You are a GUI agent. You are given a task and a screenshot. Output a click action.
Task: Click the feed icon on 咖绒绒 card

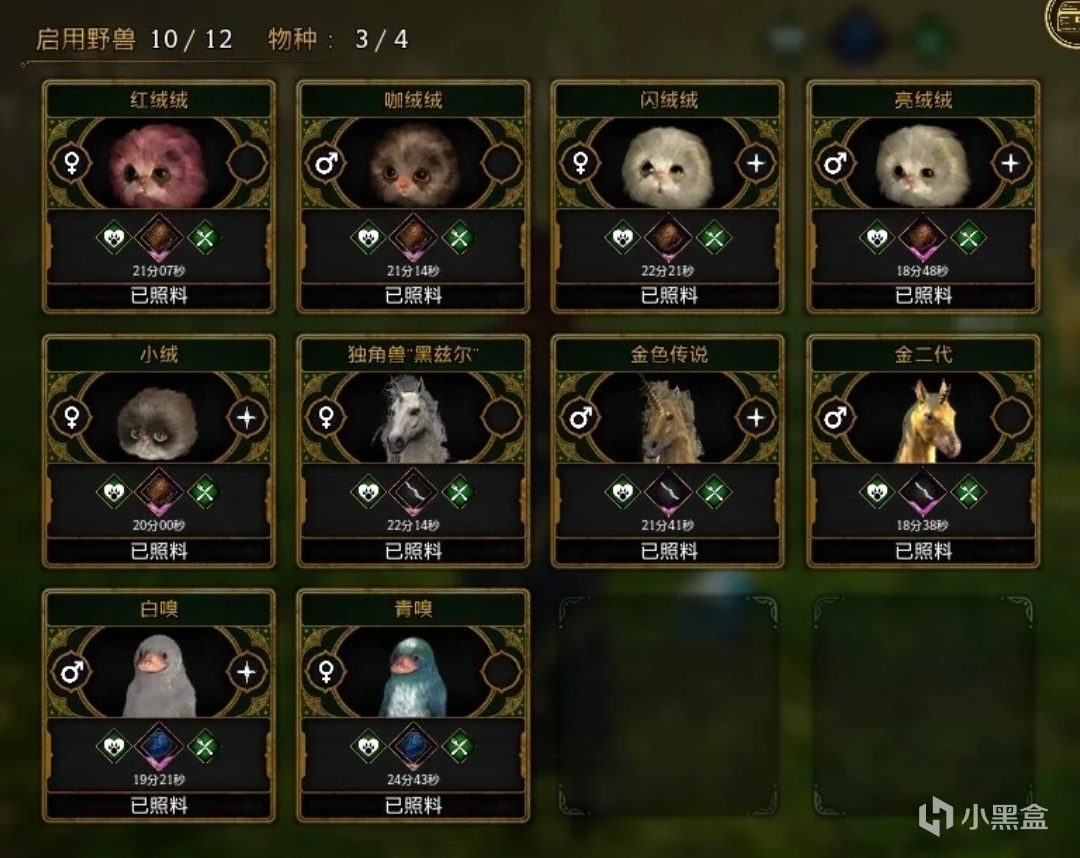459,238
